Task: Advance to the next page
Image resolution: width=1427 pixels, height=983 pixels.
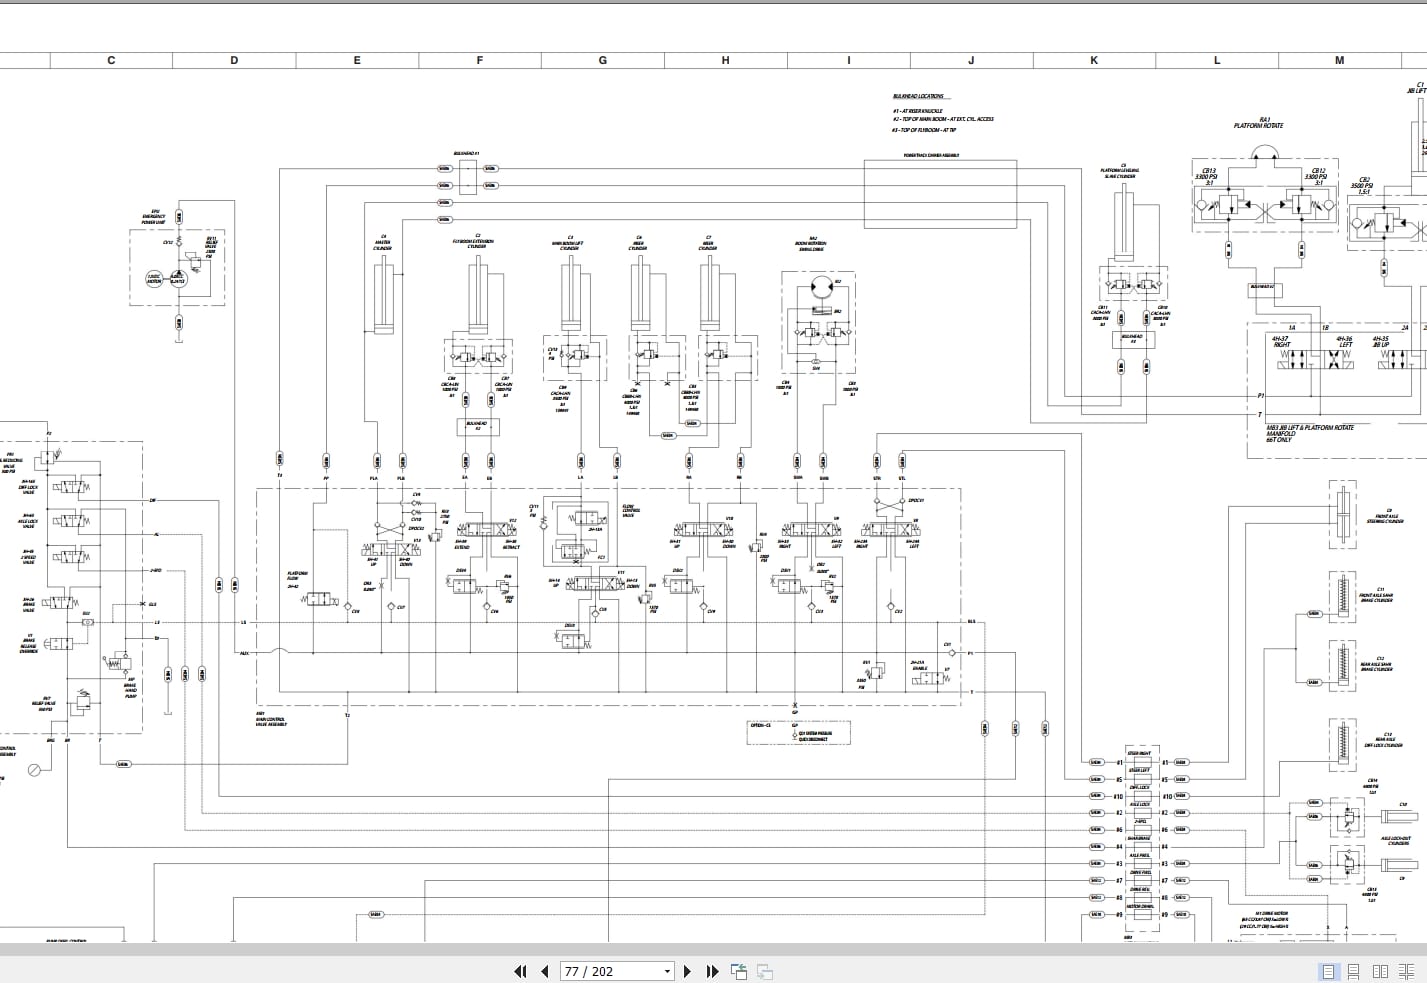Action: (687, 971)
